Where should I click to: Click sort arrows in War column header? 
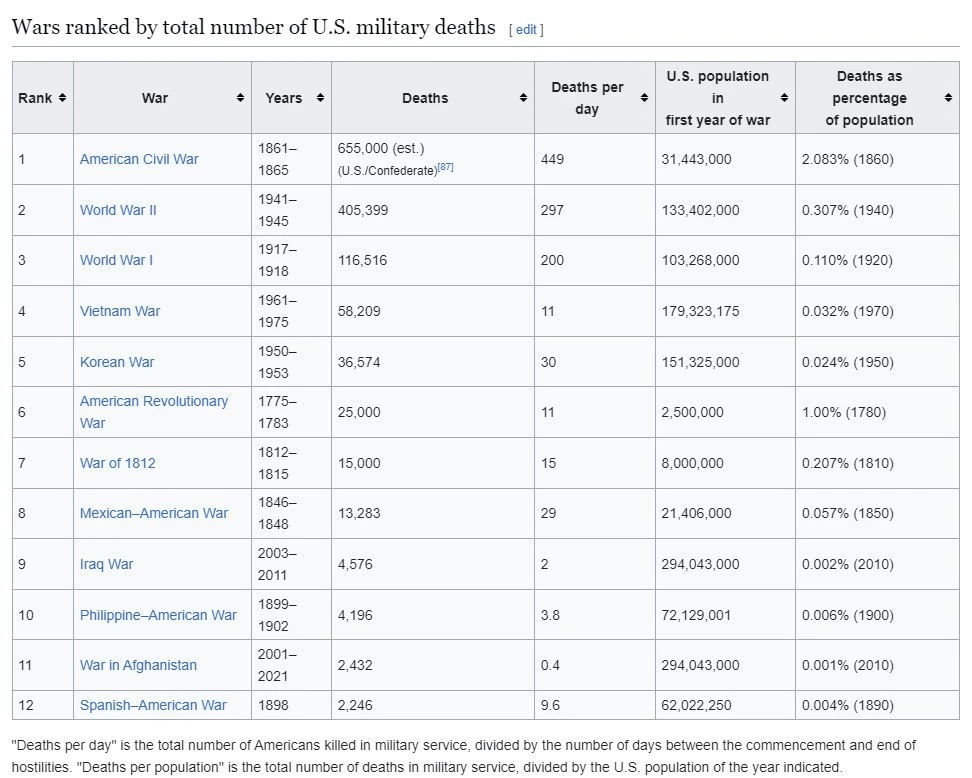(240, 98)
